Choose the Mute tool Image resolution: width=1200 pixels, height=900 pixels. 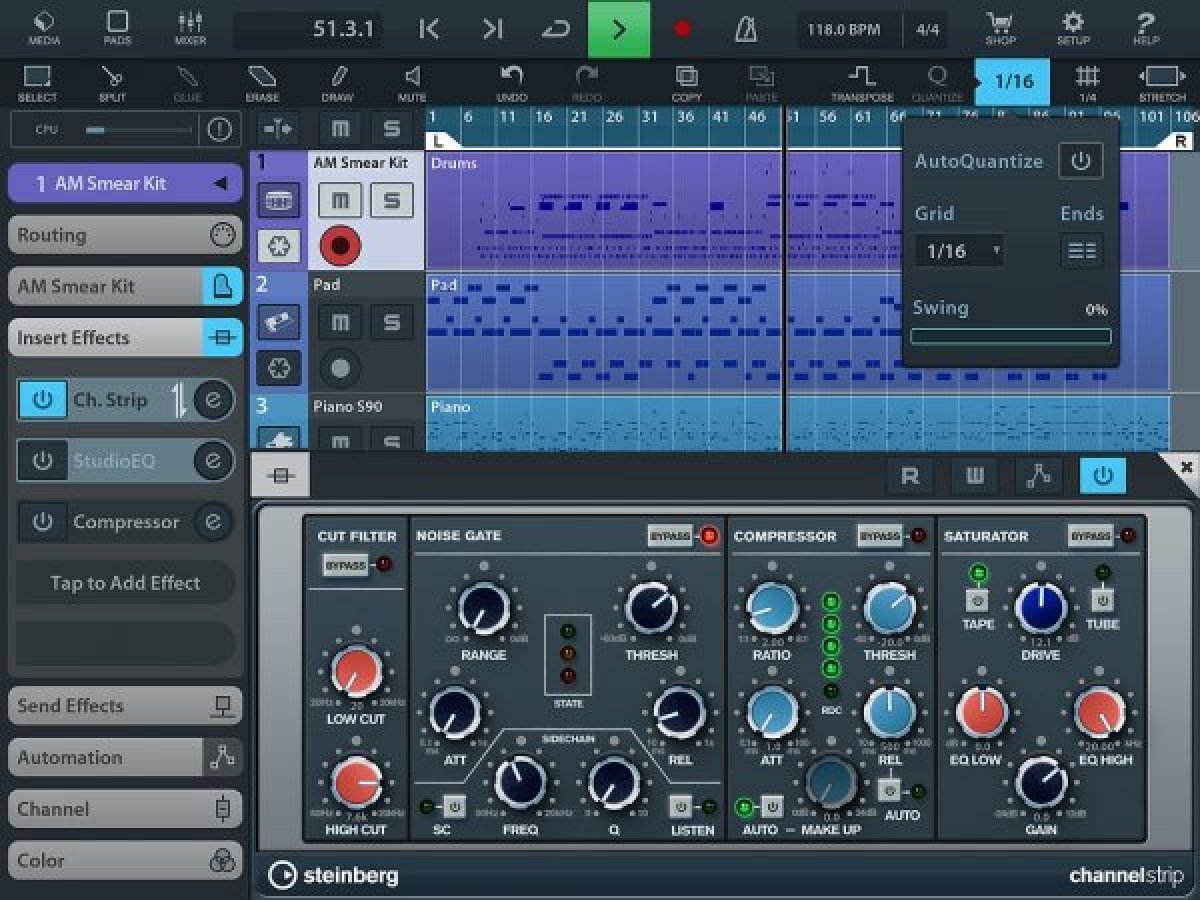click(x=412, y=83)
